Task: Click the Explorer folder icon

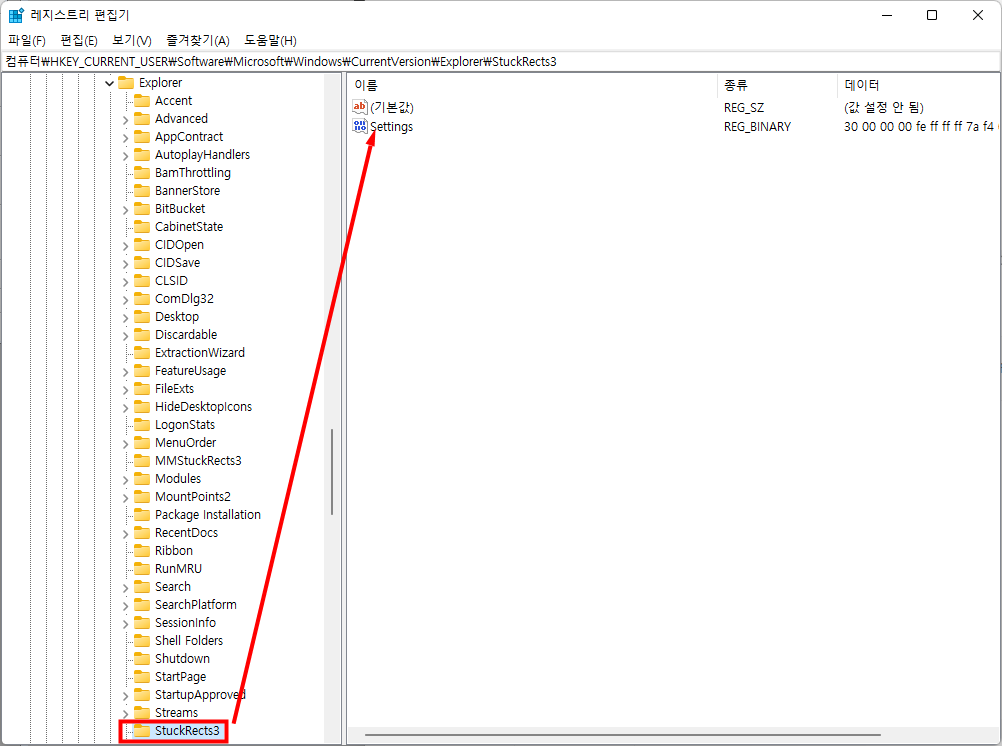Action: 126,82
